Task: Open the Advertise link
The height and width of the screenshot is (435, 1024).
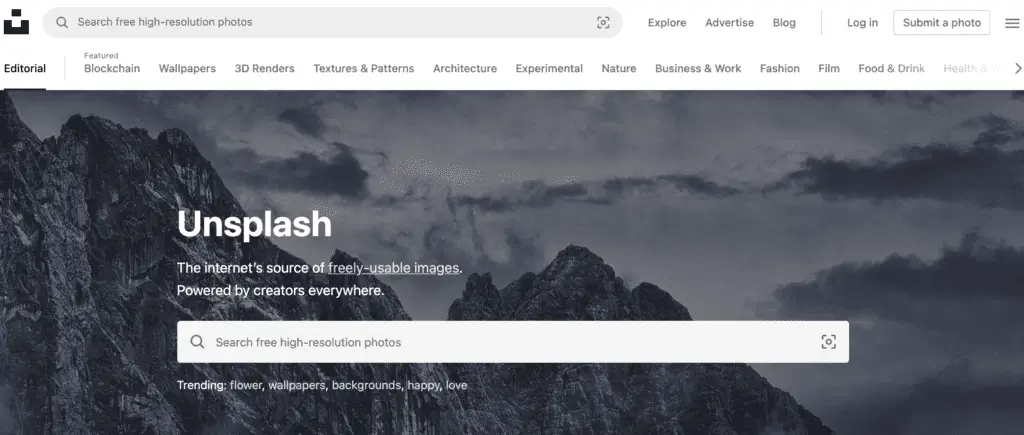Action: (729, 22)
